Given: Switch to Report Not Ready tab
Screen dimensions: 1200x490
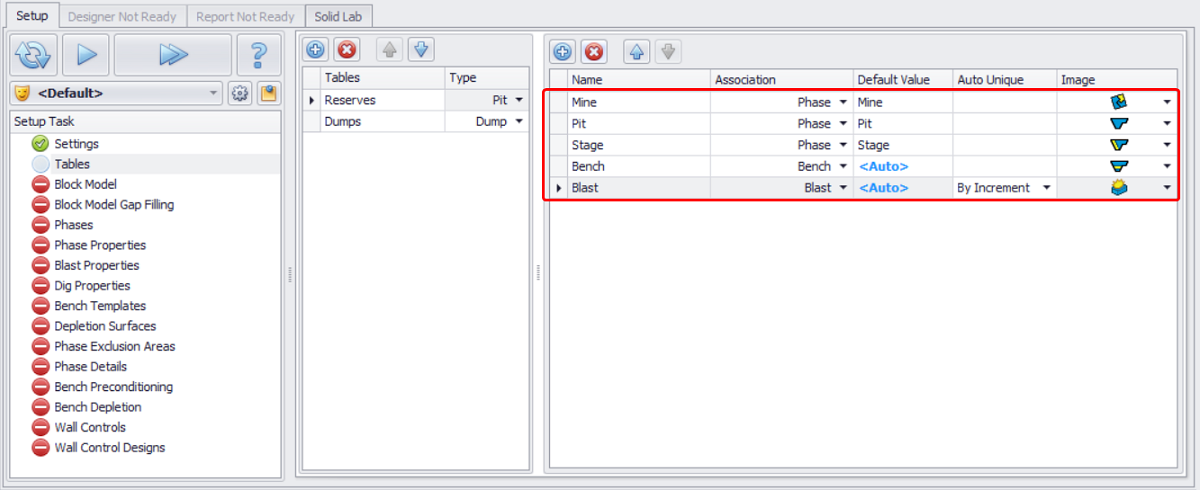Looking at the screenshot, I should tap(245, 16).
